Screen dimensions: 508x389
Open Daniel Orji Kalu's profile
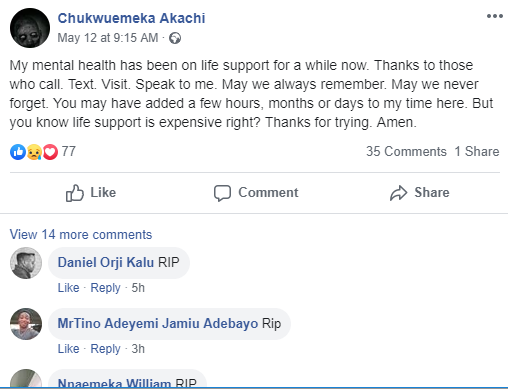(x=106, y=262)
